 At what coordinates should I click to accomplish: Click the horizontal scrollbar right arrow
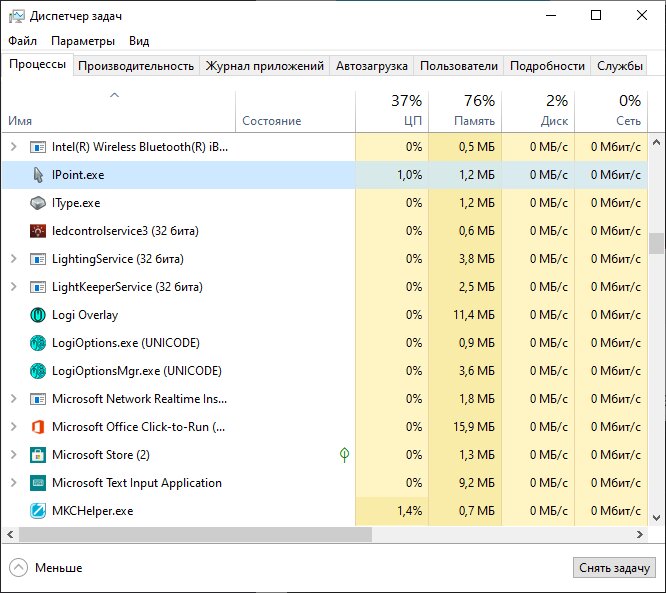pyautogui.click(x=640, y=534)
